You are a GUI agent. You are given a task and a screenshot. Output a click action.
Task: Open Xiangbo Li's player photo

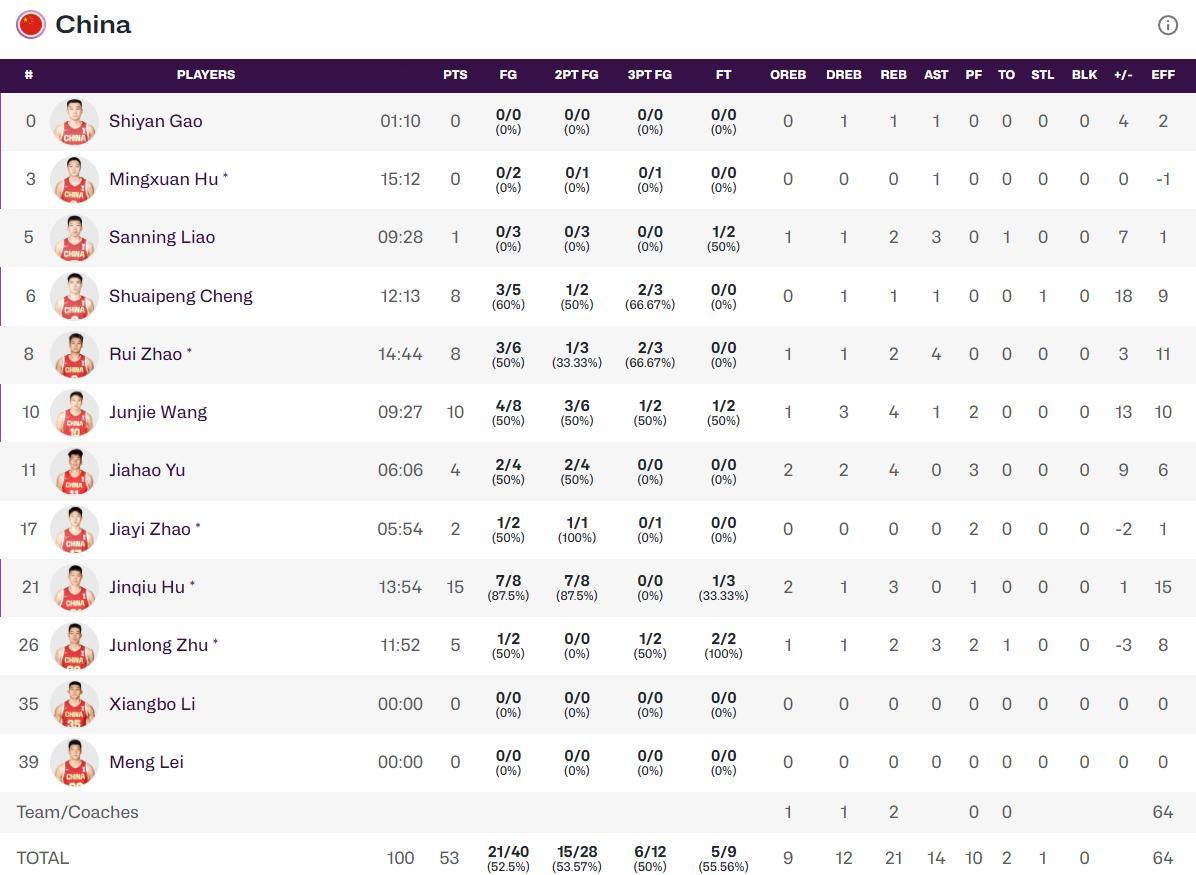(74, 703)
